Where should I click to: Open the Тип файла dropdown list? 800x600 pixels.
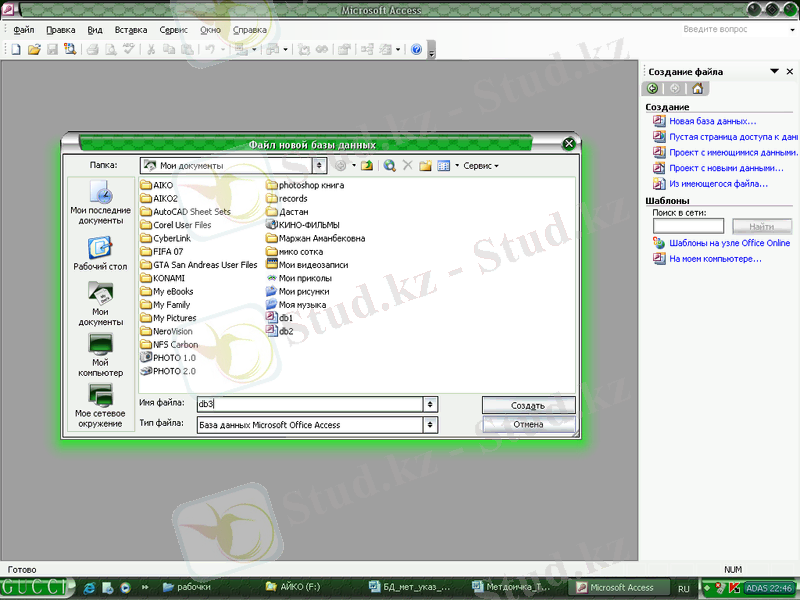pyautogui.click(x=430, y=425)
